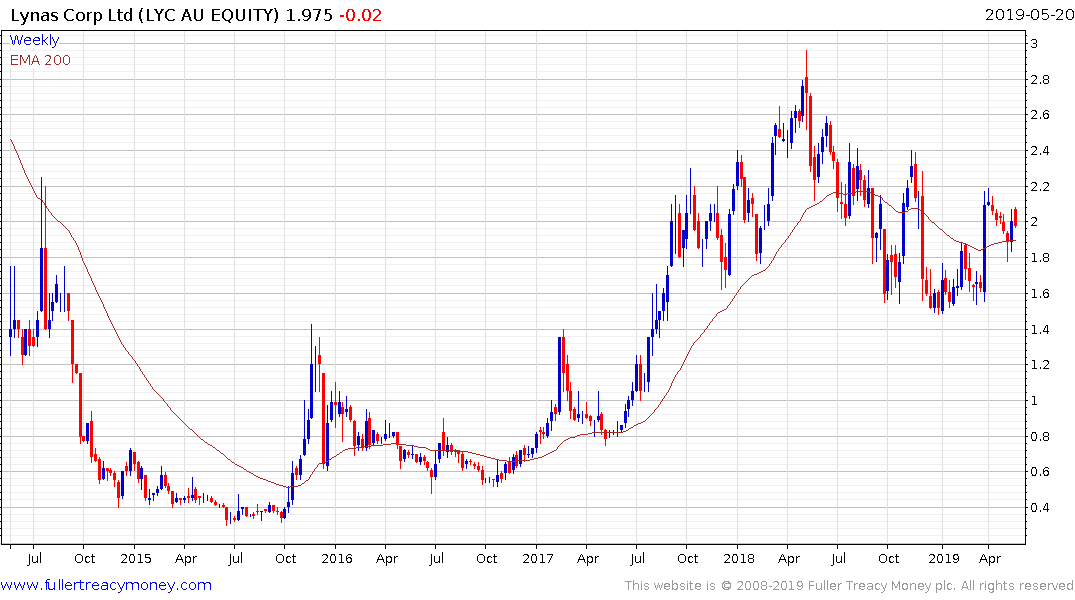Select the y-axis value 1.8
This screenshot has height=600, width=1075.
tap(1040, 258)
